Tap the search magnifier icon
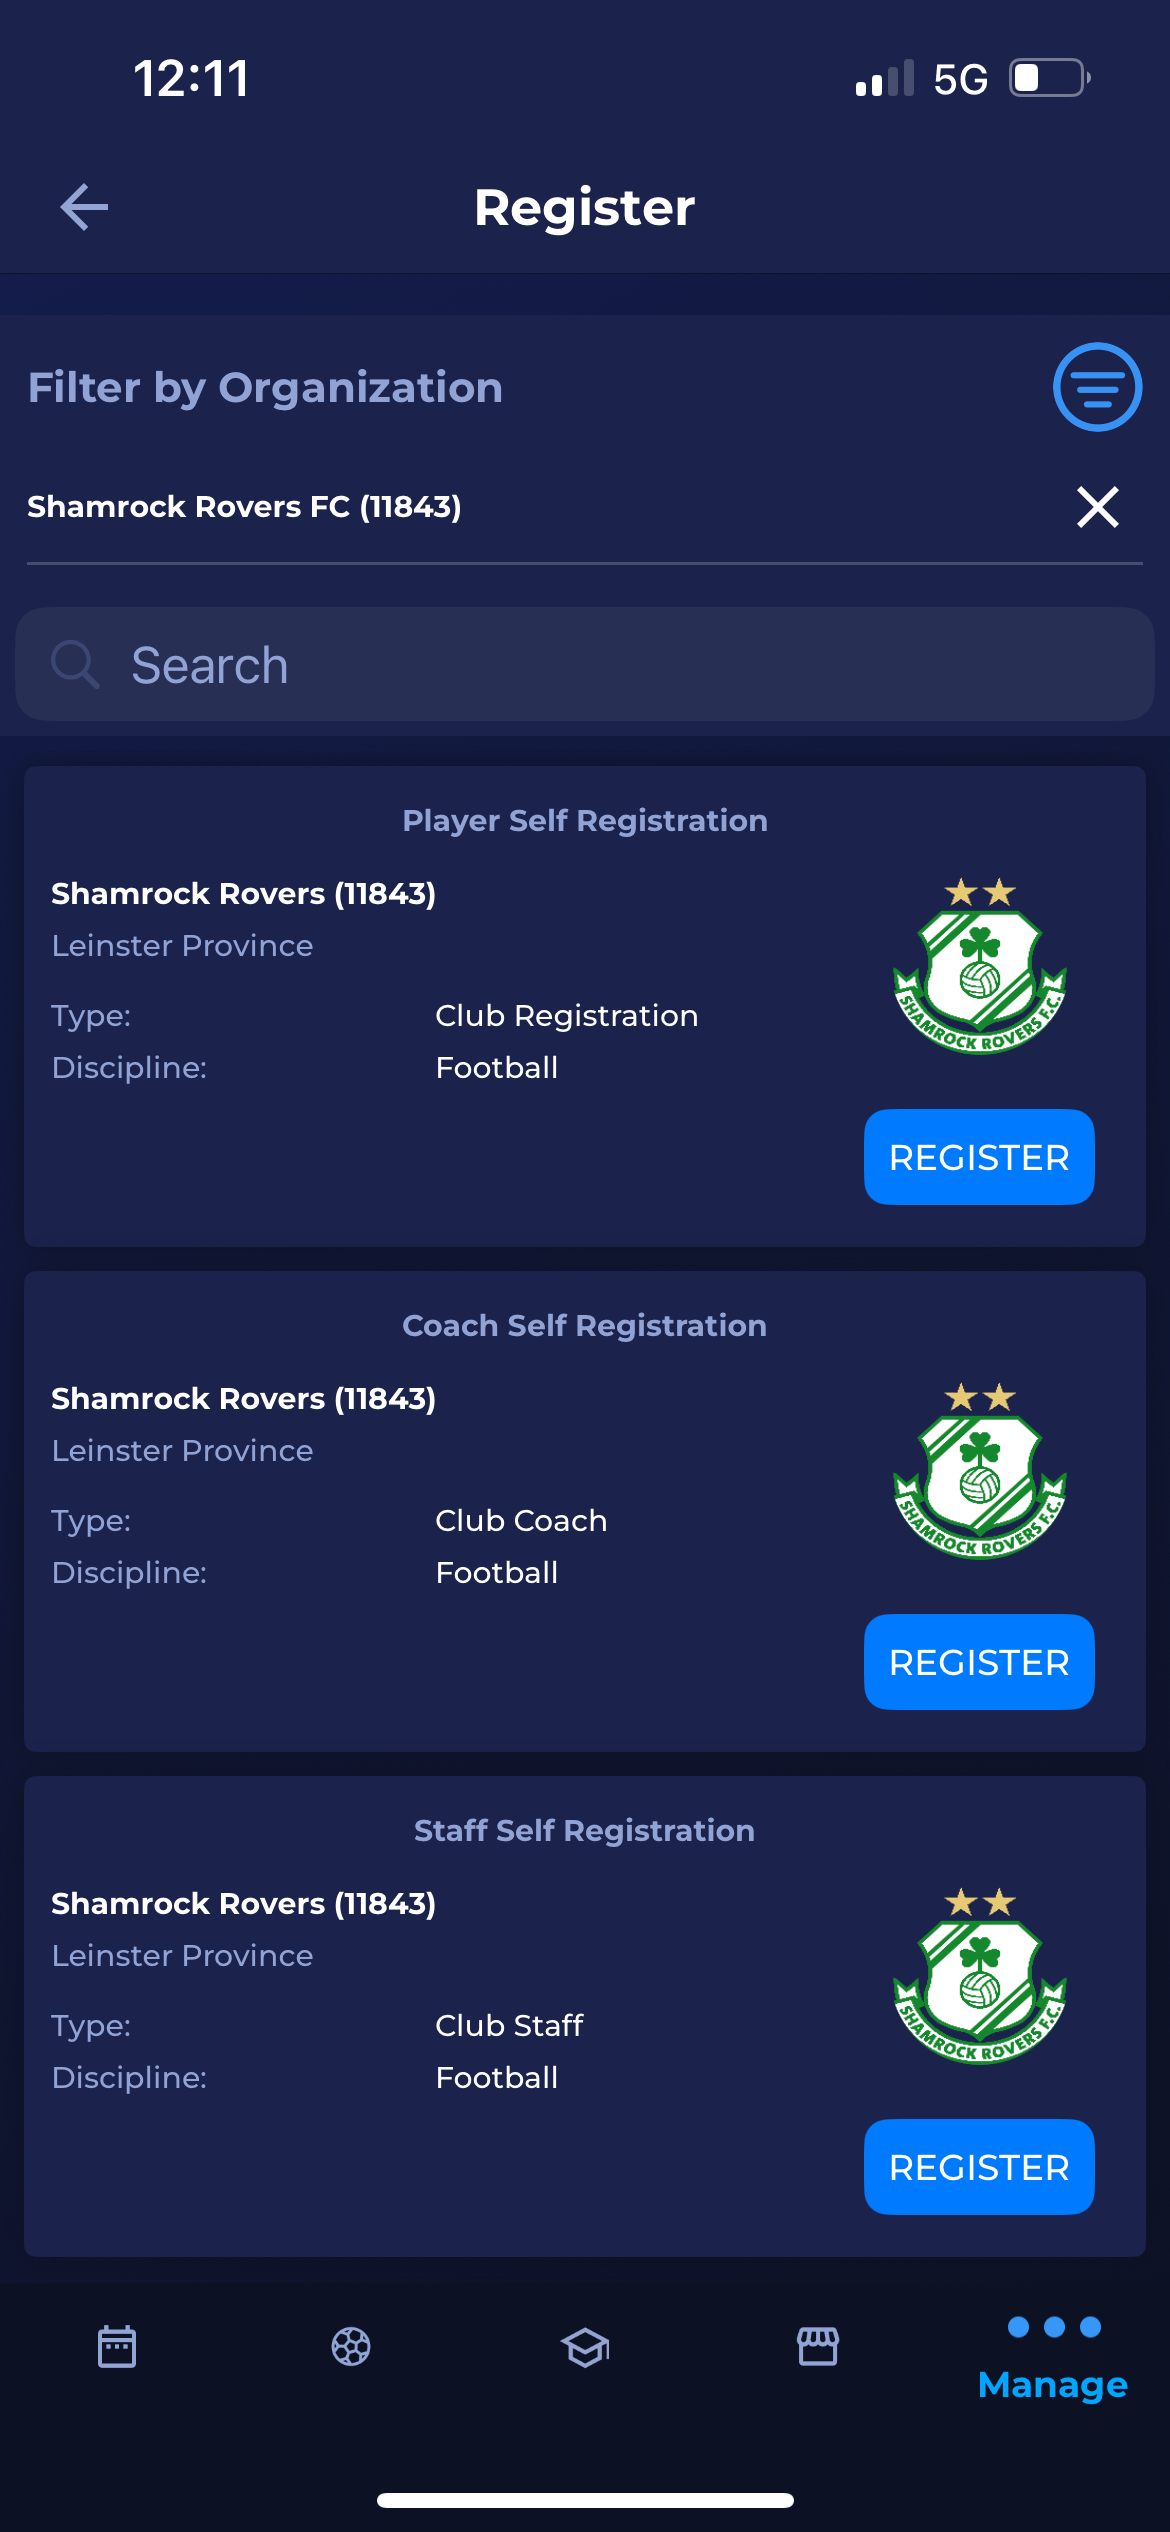 click(75, 665)
